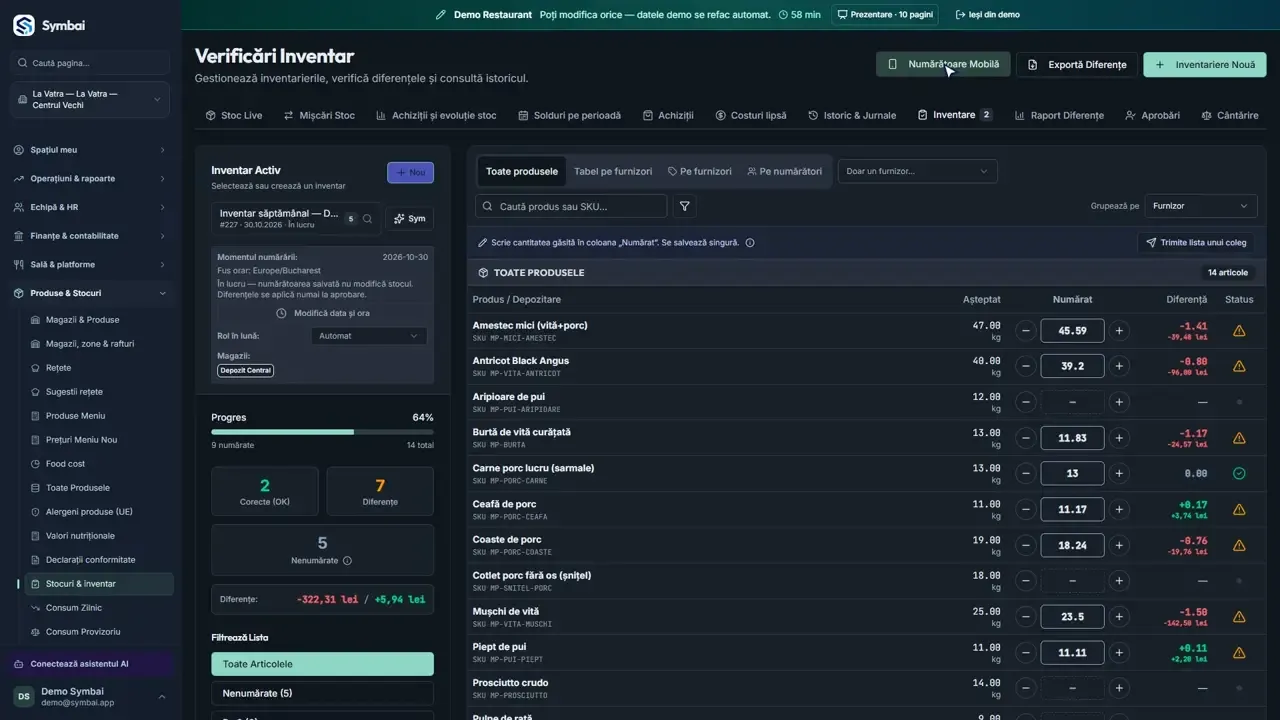Expand the Finanțe & contabilitate sidebar section
1280x720 pixels.
pyautogui.click(x=91, y=236)
